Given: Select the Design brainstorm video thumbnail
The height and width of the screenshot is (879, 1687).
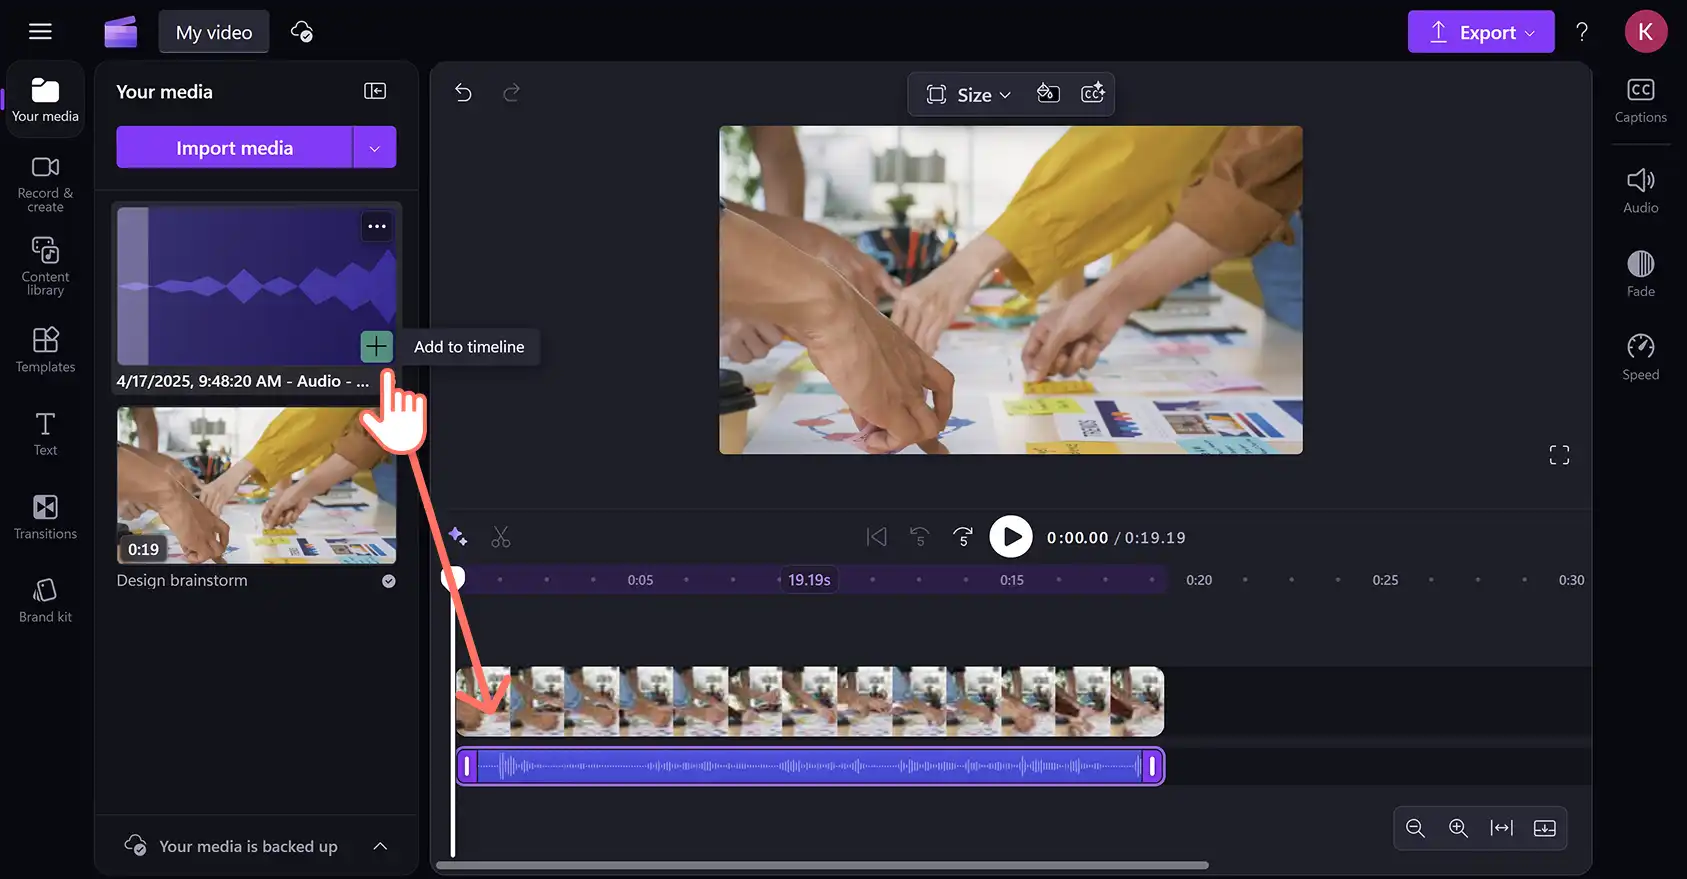Looking at the screenshot, I should 256,485.
